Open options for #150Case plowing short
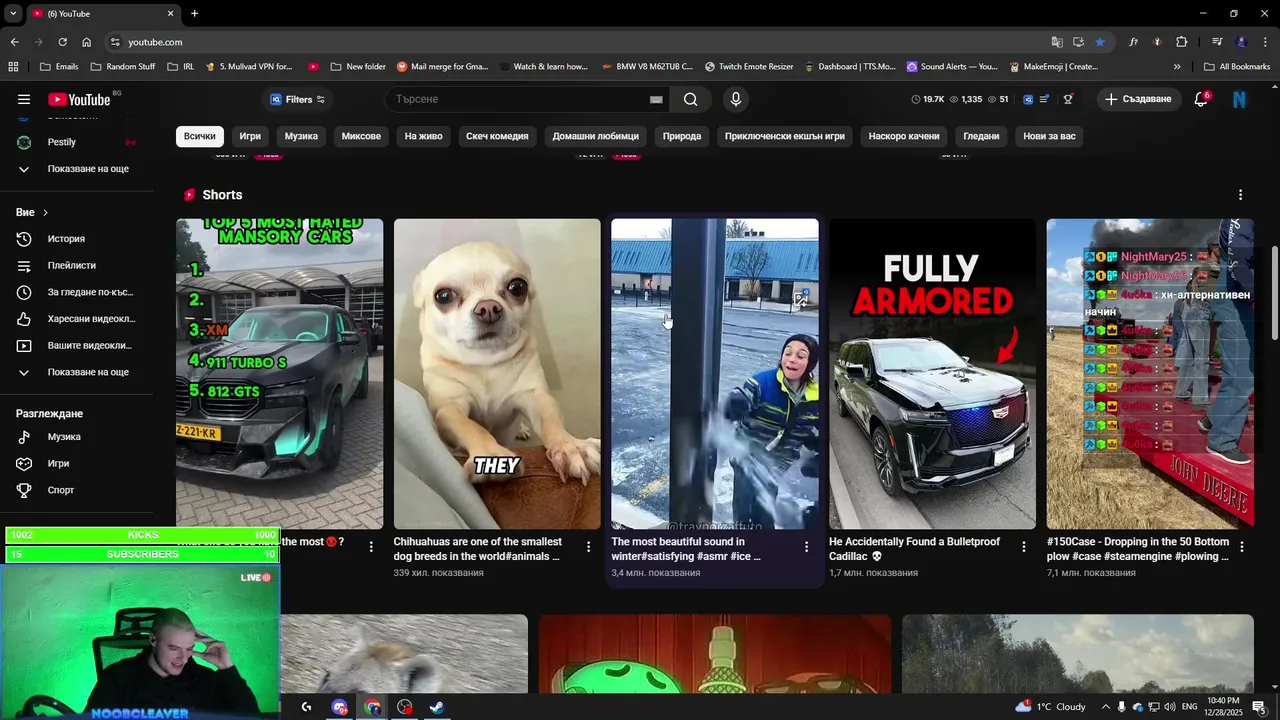 pyautogui.click(x=1241, y=547)
